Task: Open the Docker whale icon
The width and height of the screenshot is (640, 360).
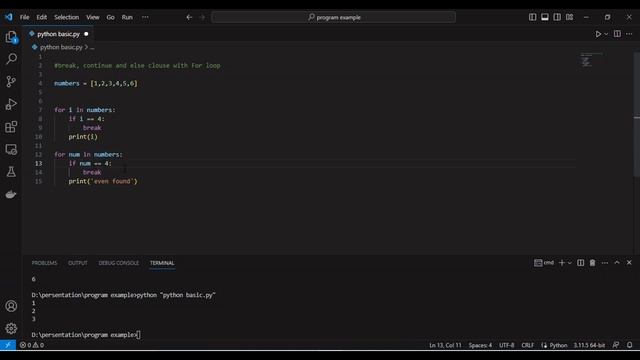Action: tap(11, 194)
